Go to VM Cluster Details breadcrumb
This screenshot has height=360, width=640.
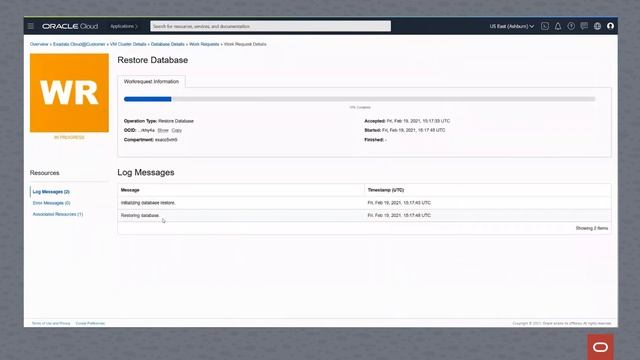[128, 44]
